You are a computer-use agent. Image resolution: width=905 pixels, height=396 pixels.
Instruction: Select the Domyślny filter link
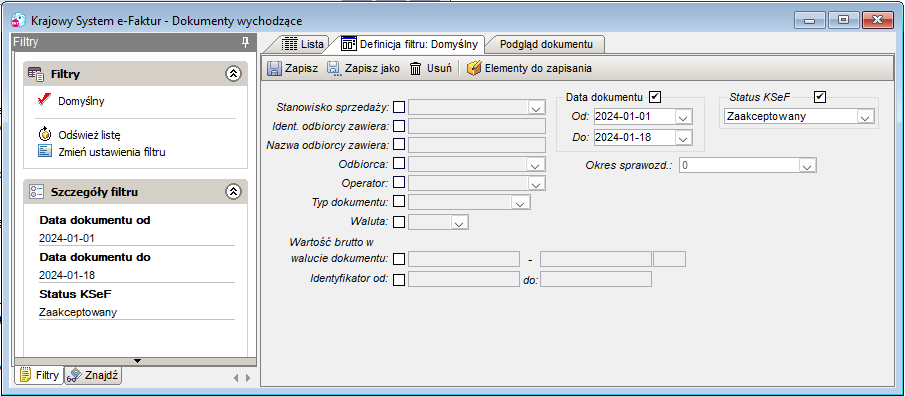point(81,101)
